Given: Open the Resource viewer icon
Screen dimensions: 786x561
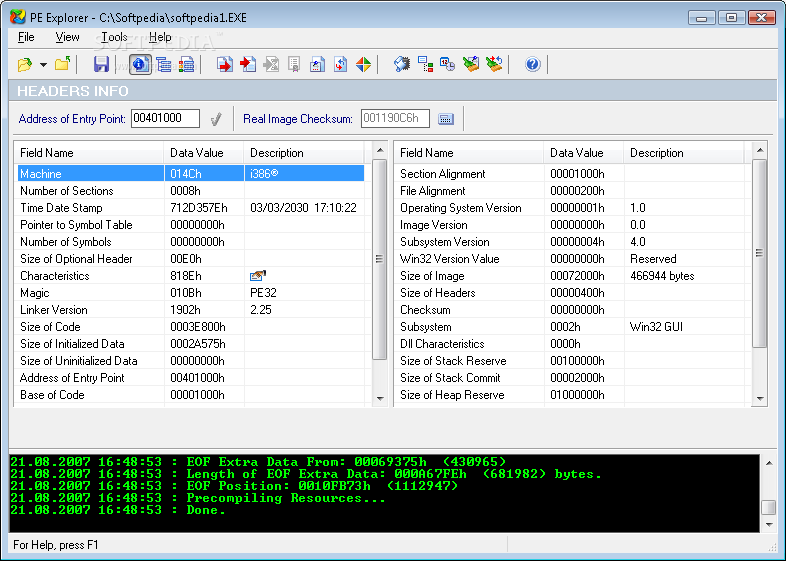Looking at the screenshot, I should click(317, 64).
